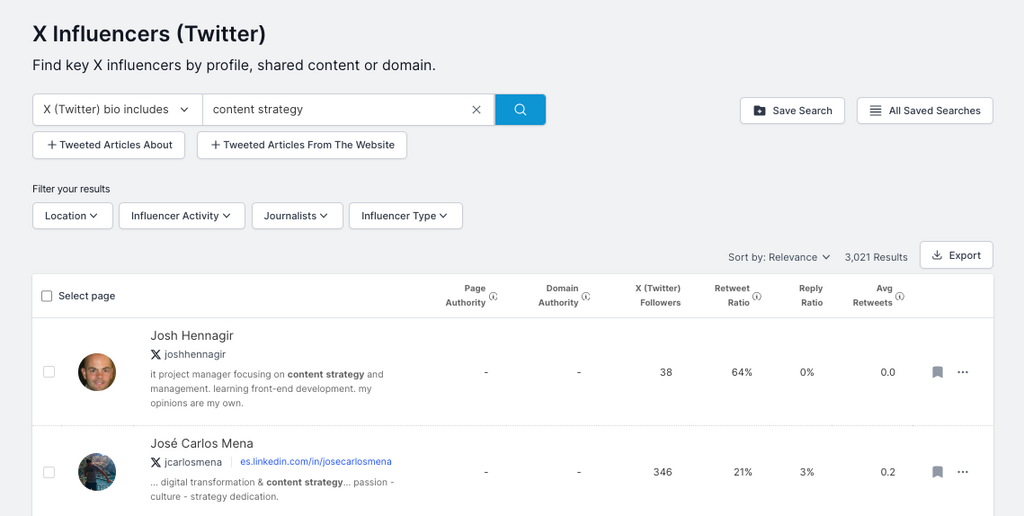1024x516 pixels.
Task: Open José Carlos Mena's LinkedIn link
Action: tap(316, 462)
